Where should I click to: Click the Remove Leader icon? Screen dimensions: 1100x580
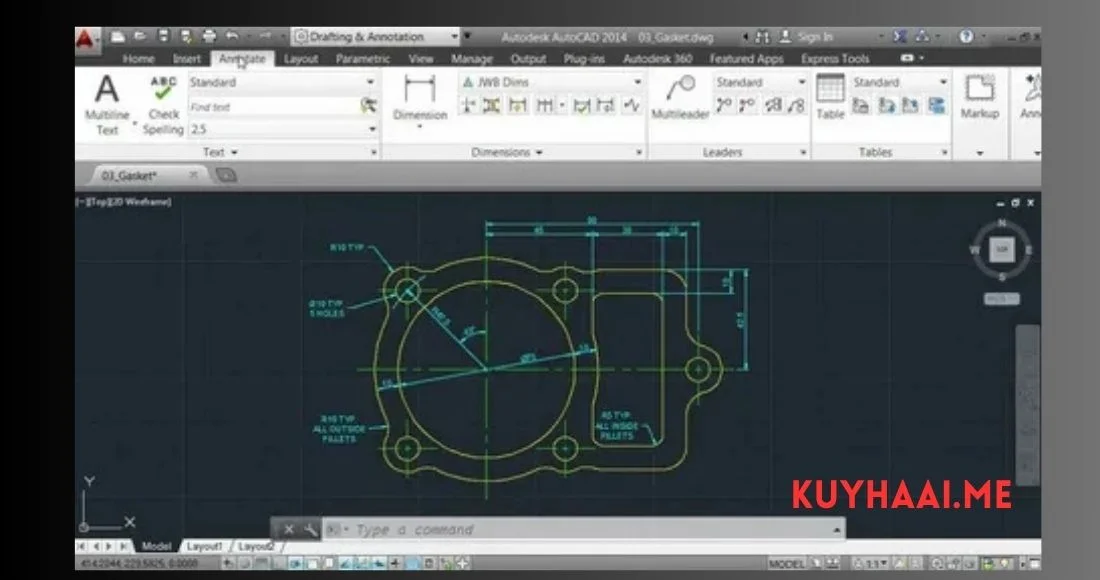pos(748,106)
